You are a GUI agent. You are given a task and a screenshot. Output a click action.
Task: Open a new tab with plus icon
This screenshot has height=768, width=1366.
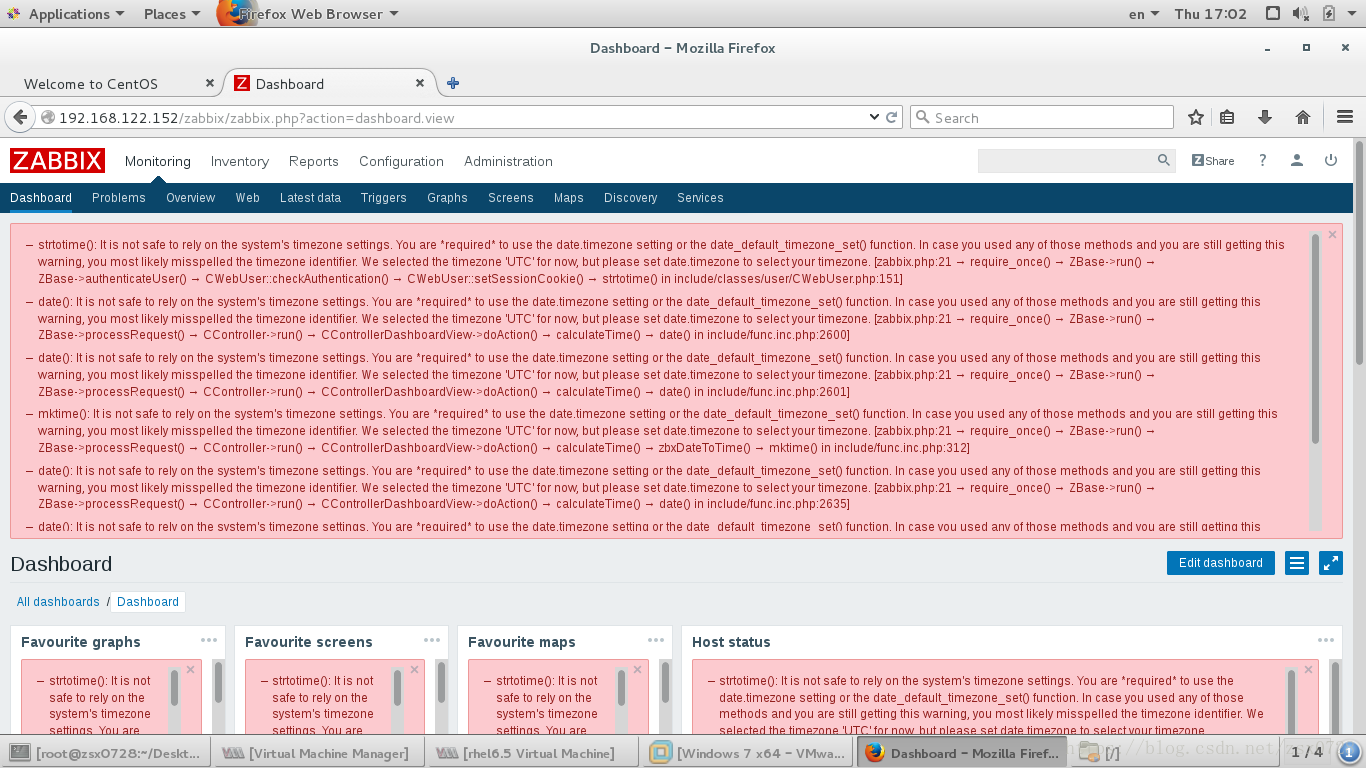453,83
